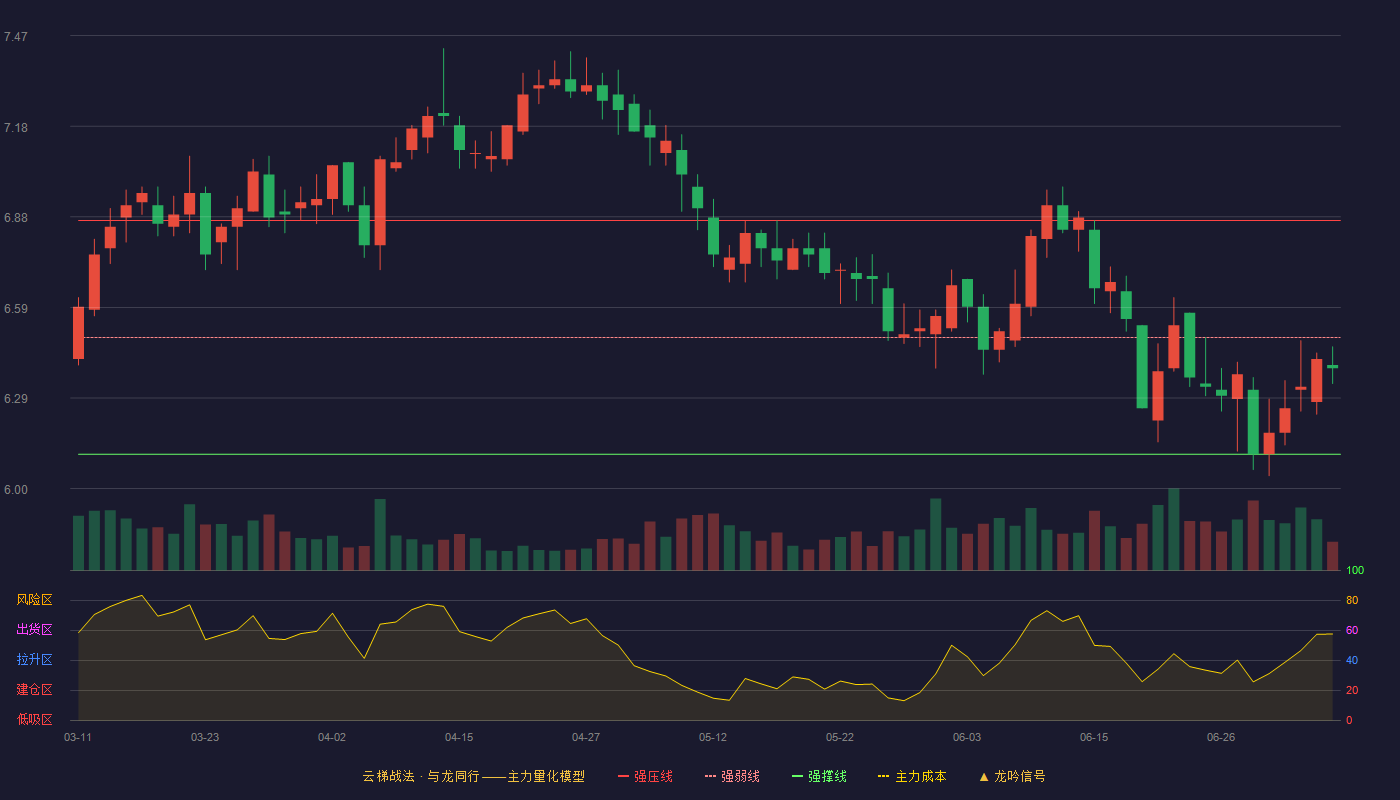Click the 风险区 zone label

point(34,600)
